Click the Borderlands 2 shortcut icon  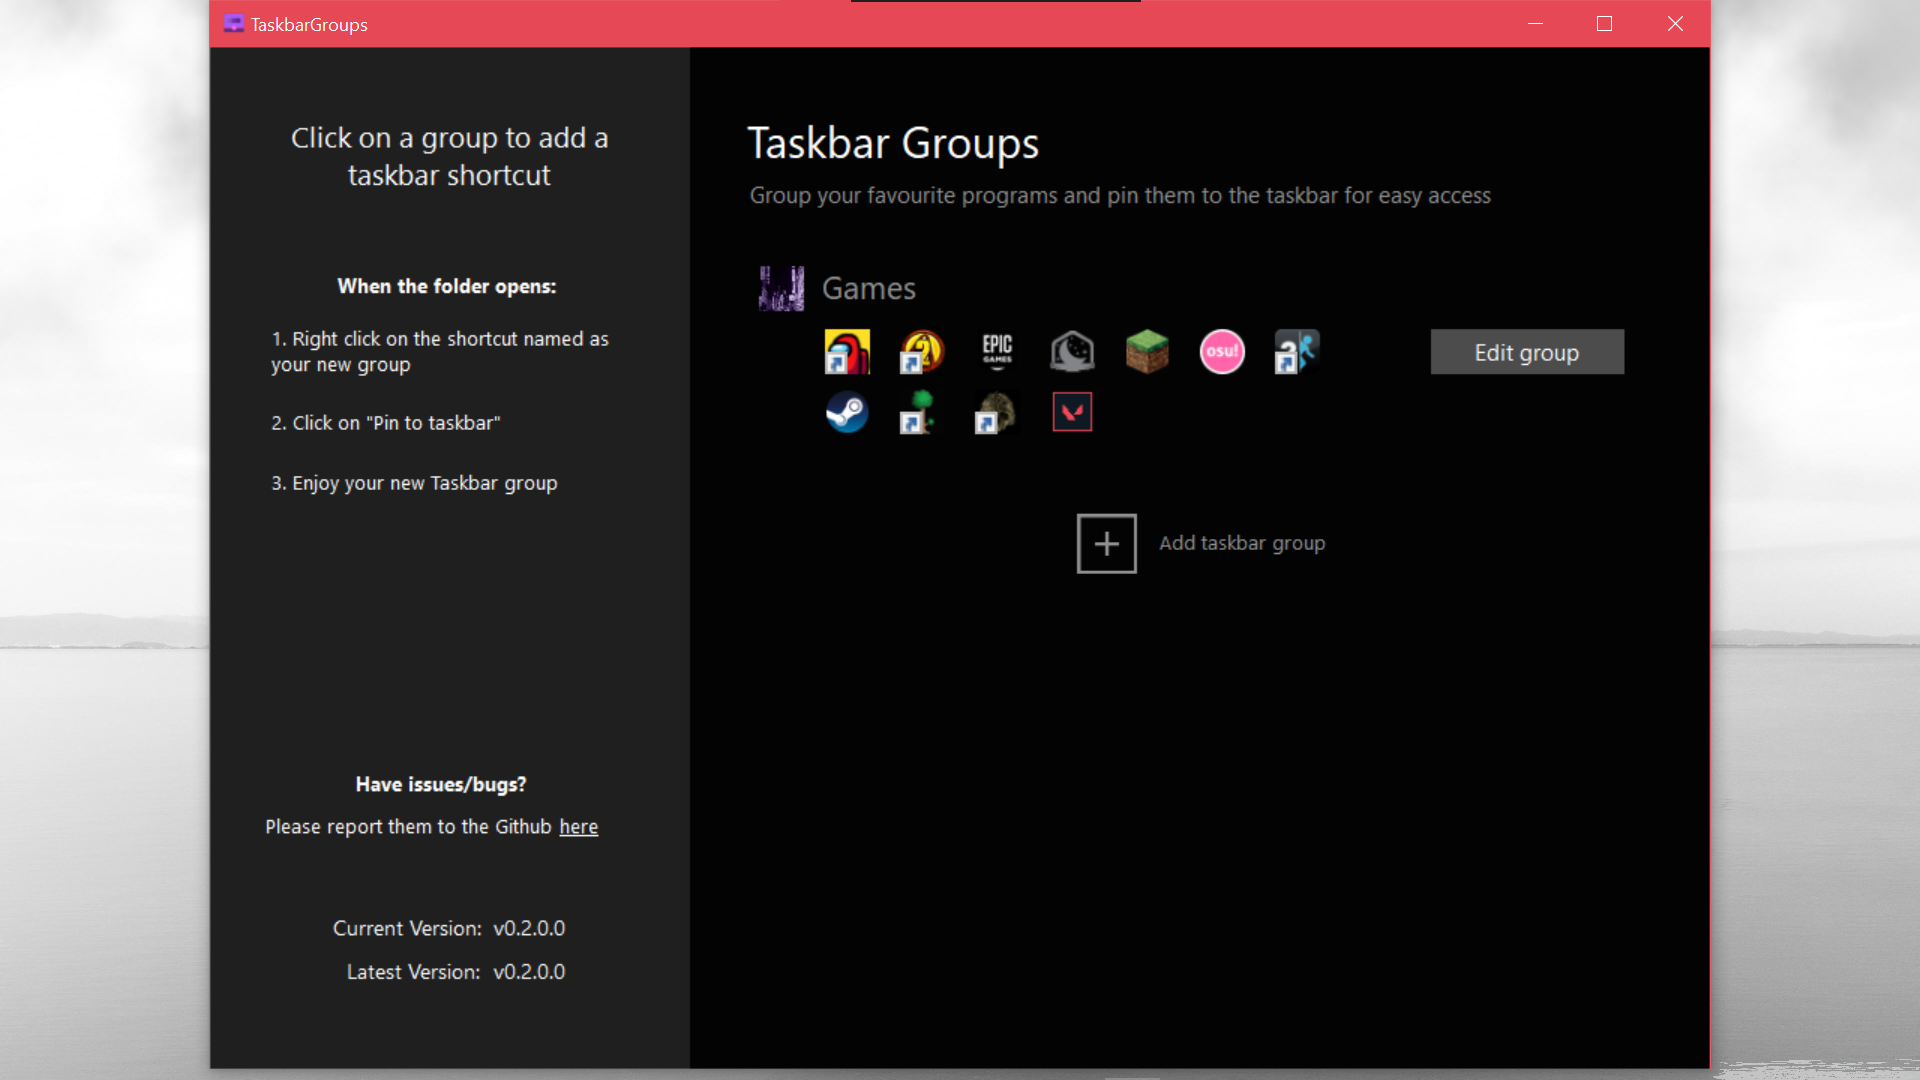pos(922,352)
